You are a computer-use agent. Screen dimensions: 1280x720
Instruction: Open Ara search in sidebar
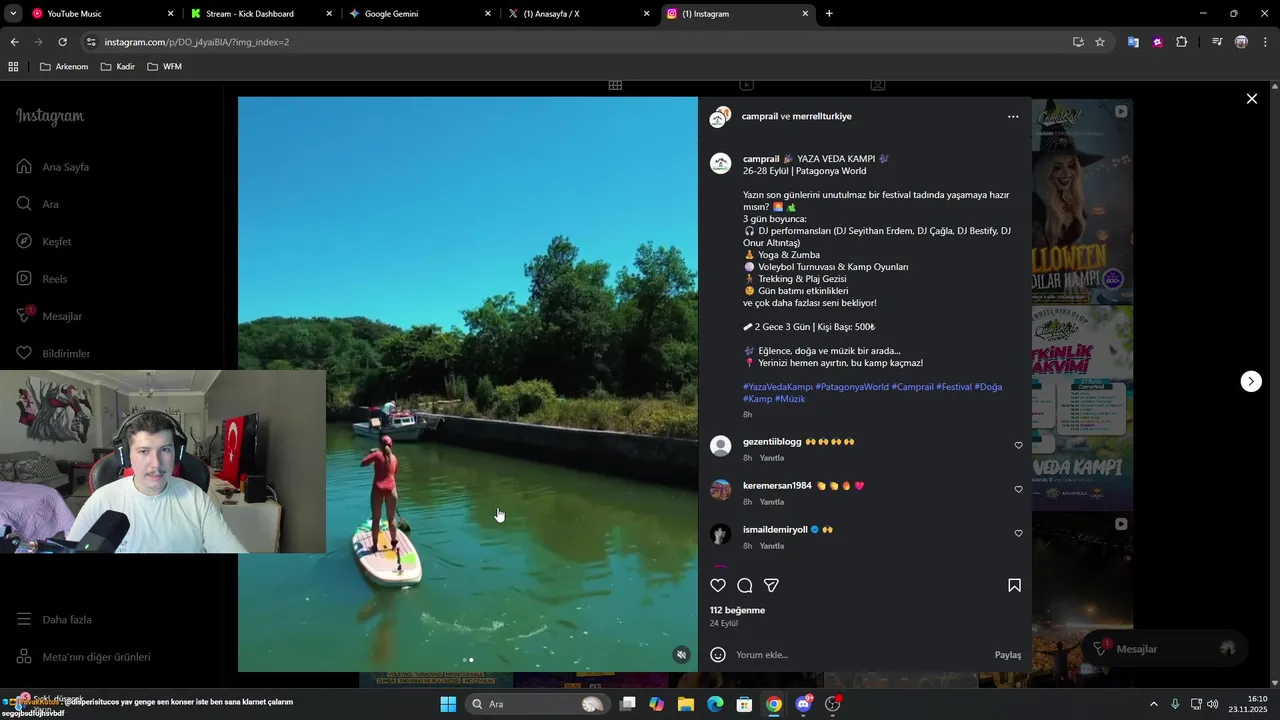37,204
